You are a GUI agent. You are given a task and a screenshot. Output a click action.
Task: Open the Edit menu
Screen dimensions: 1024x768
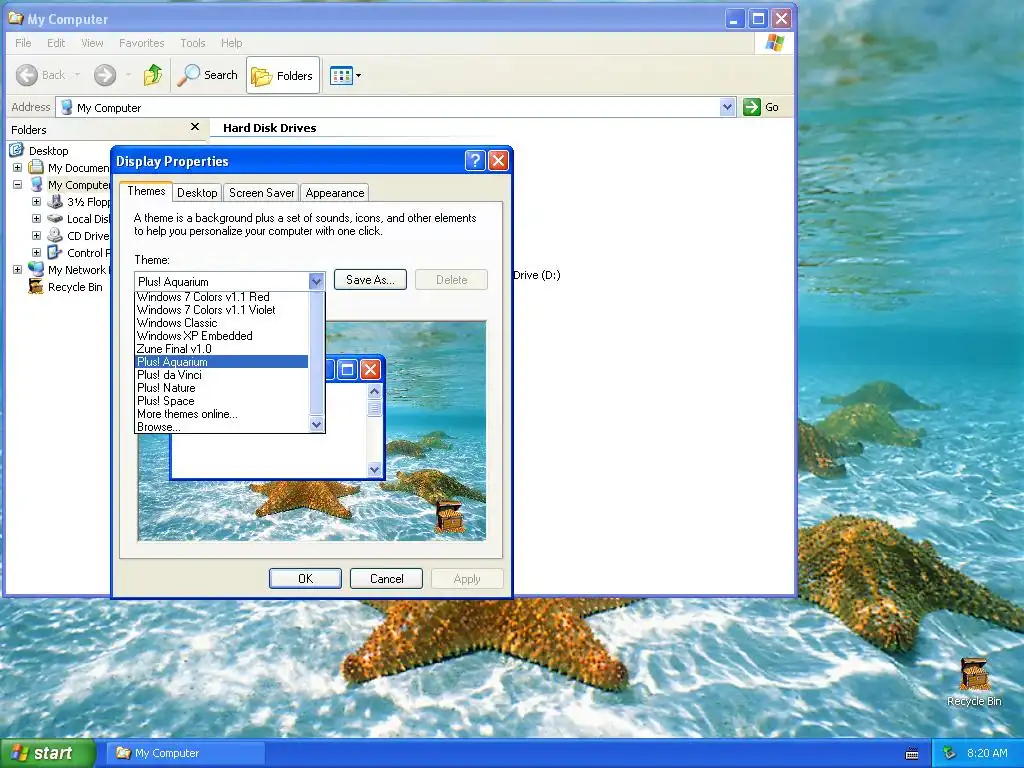point(56,43)
